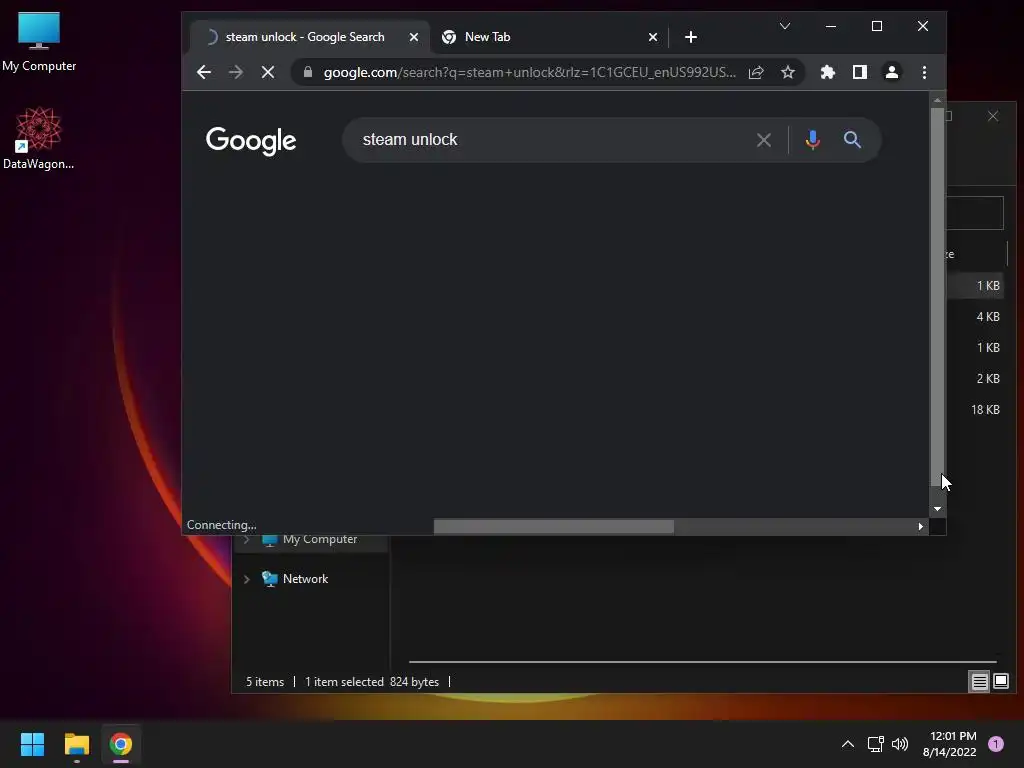Click the Google search magnifier
This screenshot has height=768, width=1024.
click(852, 140)
